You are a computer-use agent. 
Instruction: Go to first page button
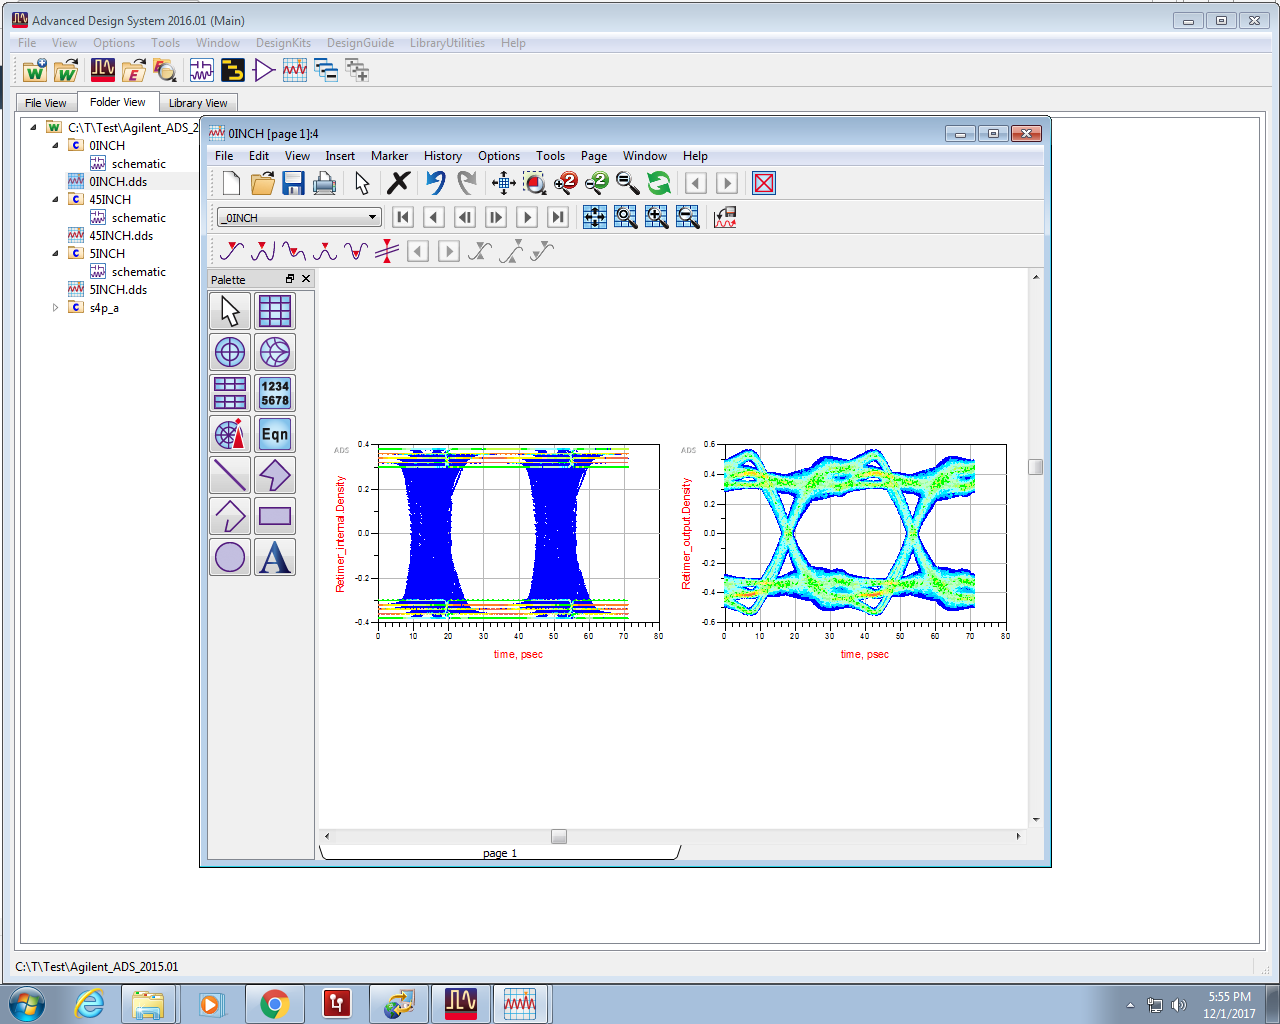pos(403,217)
